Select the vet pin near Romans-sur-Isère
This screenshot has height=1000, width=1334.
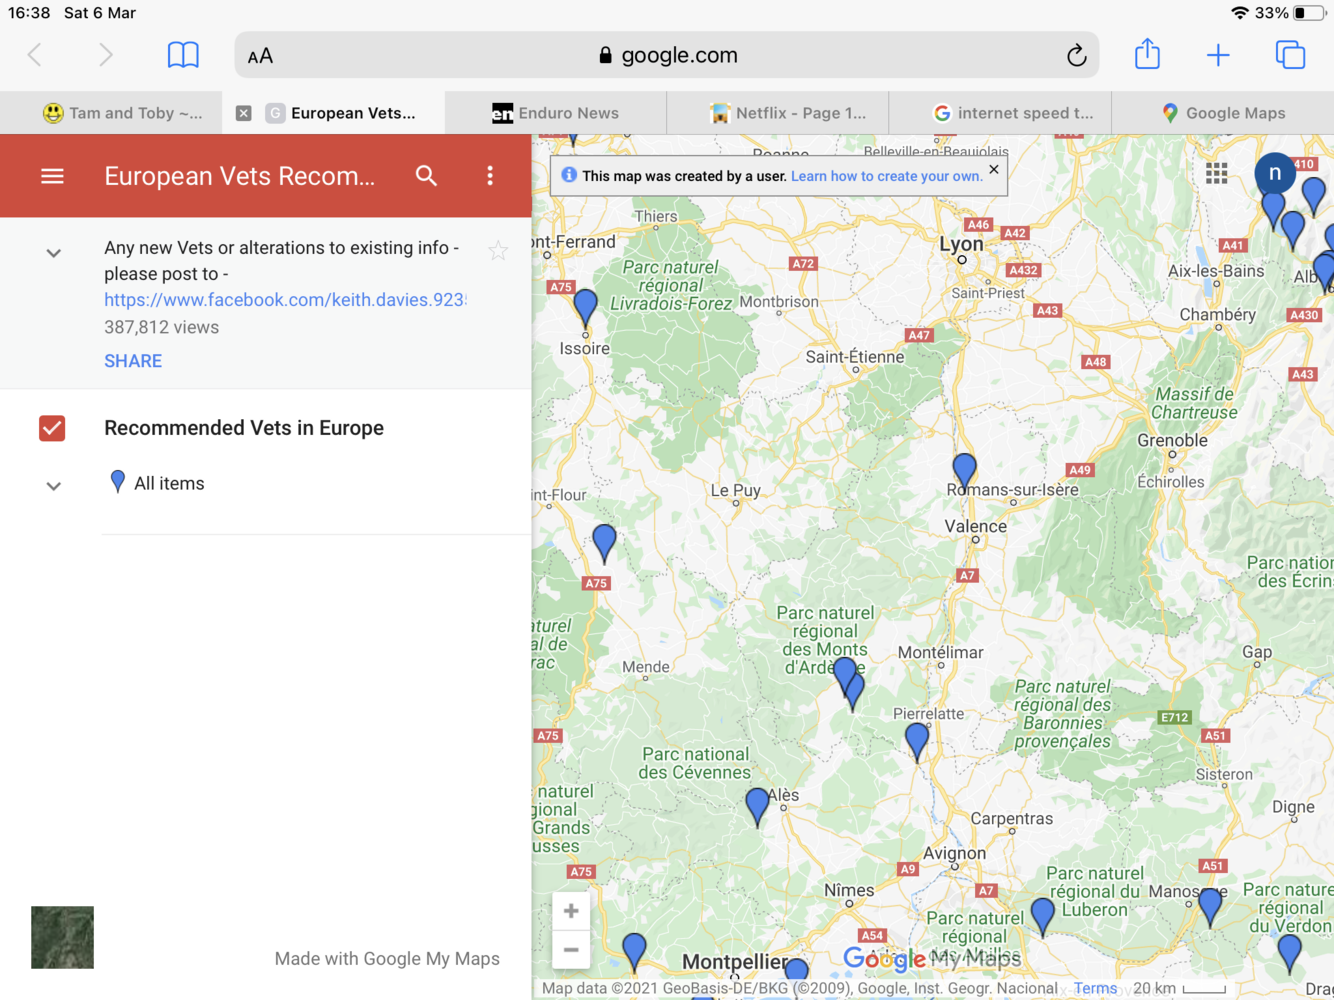coord(964,471)
